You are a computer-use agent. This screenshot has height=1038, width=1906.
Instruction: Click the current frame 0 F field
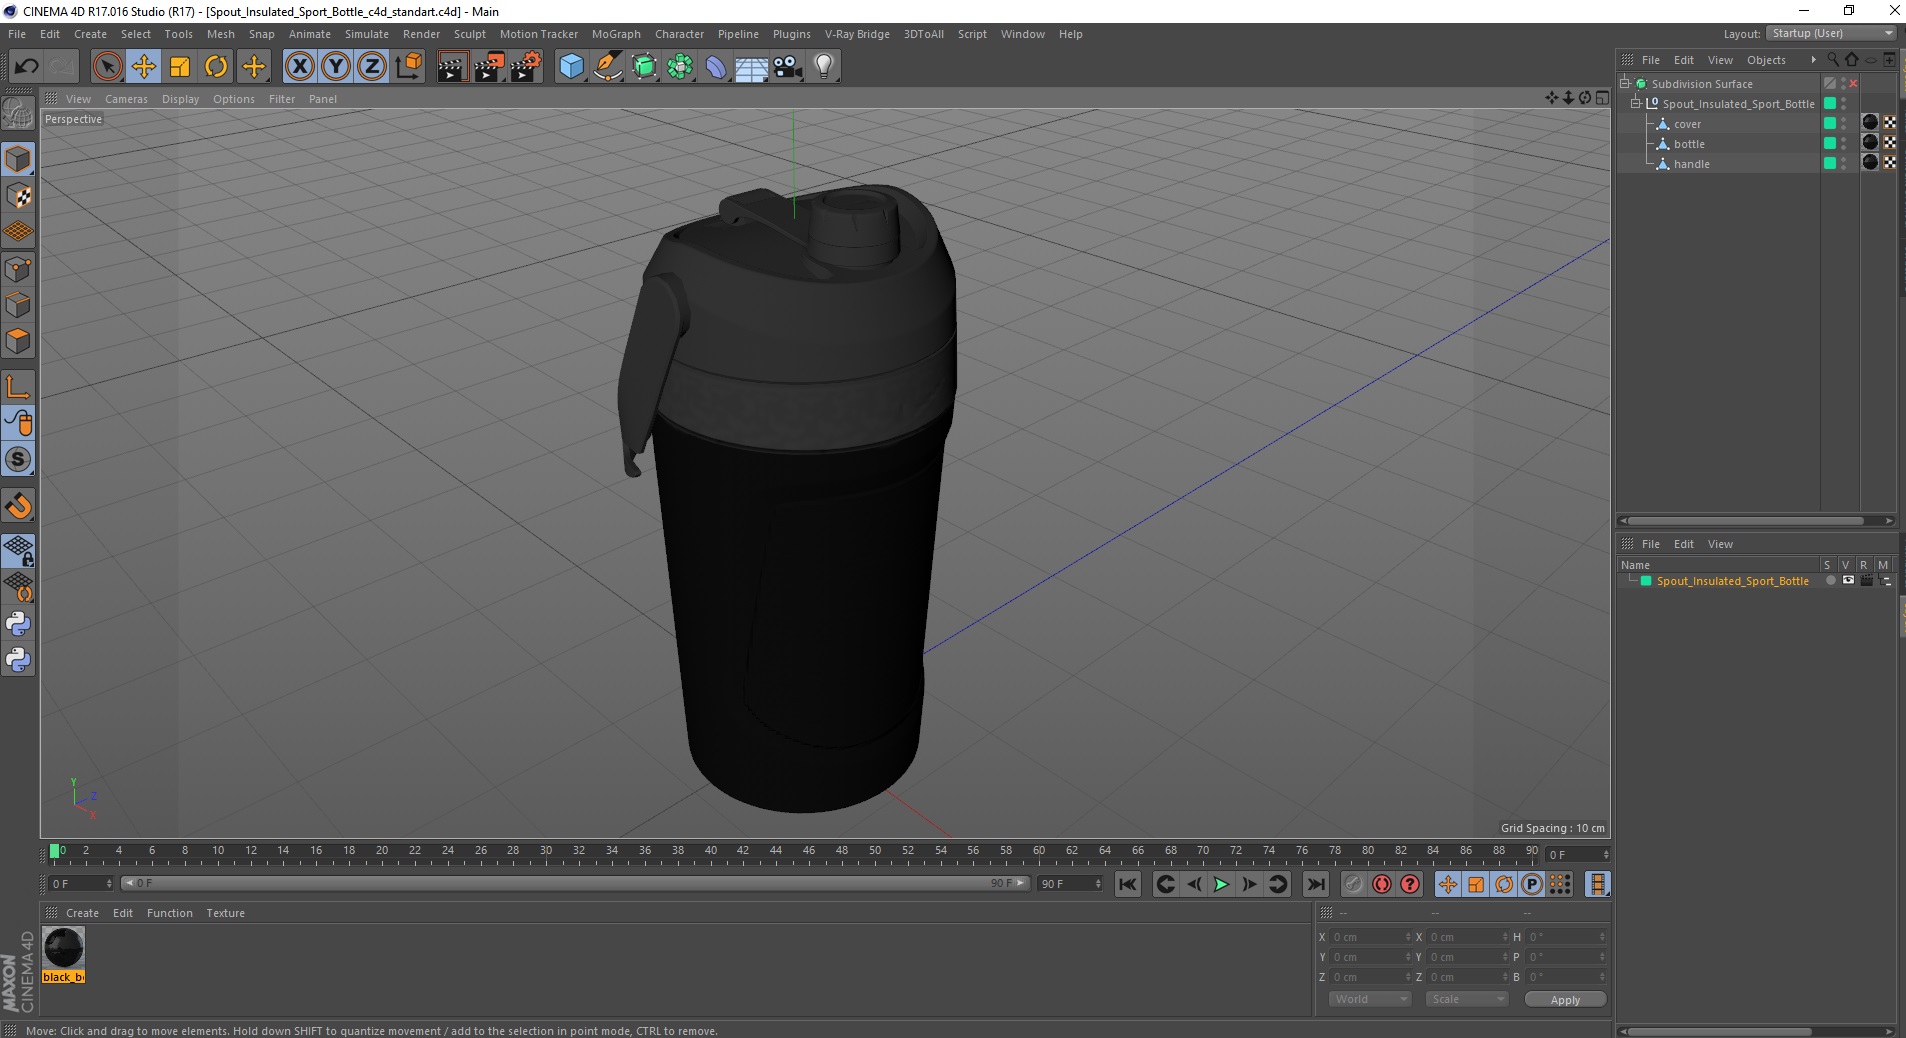pyautogui.click(x=81, y=884)
